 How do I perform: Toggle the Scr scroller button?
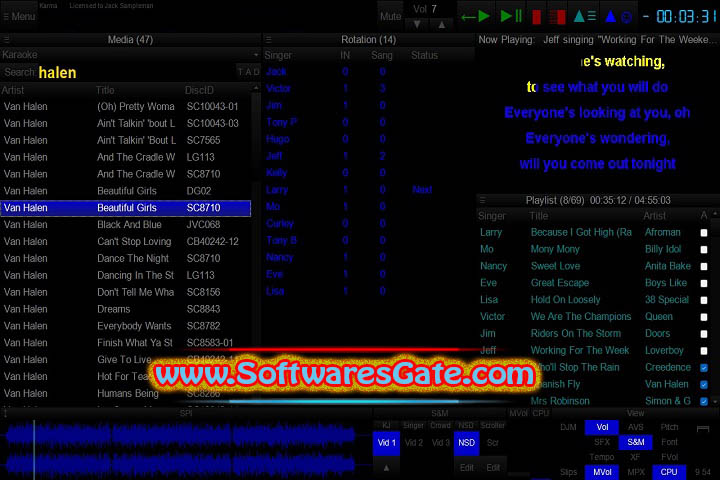click(x=493, y=443)
